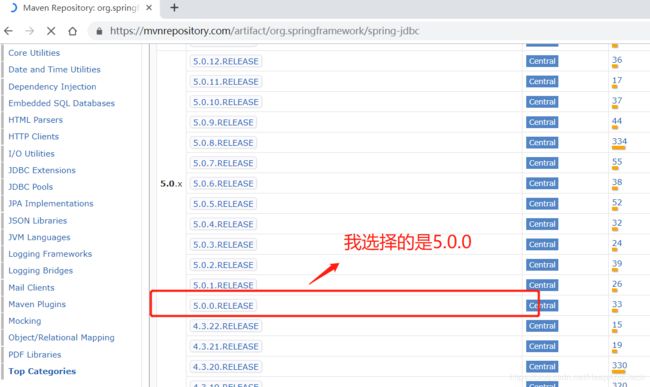Open the Mail Clients category

(32, 287)
